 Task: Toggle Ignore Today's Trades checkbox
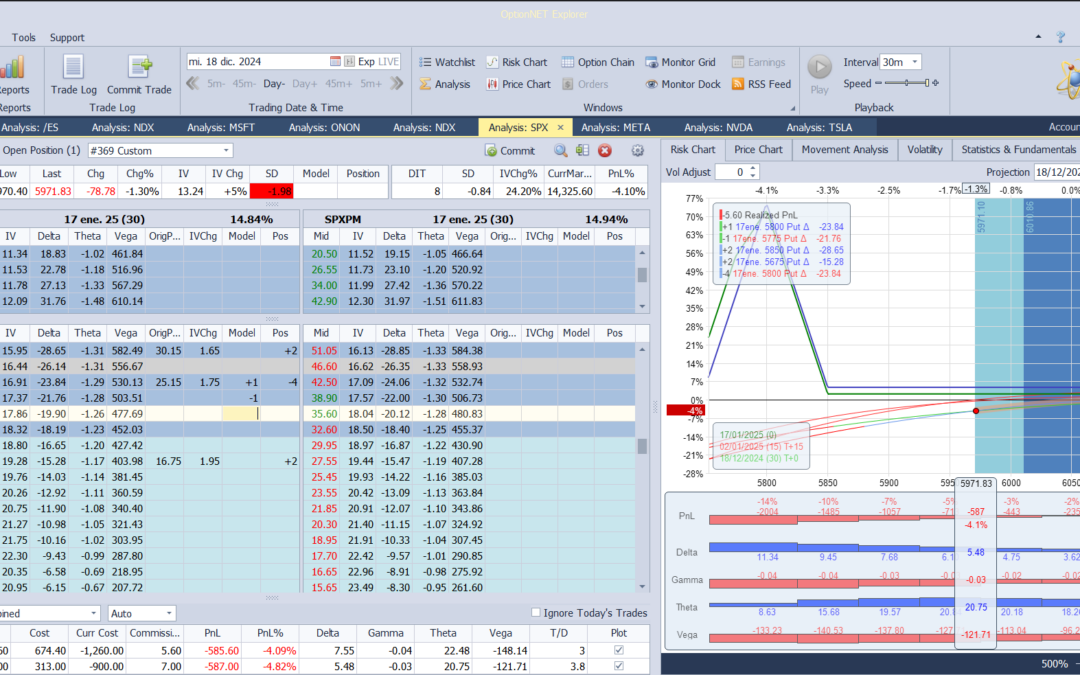pyautogui.click(x=535, y=612)
